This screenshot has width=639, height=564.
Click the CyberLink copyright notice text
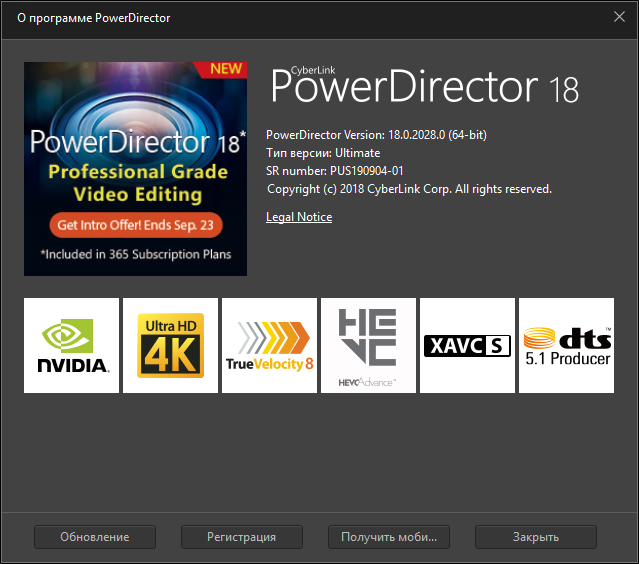point(409,189)
